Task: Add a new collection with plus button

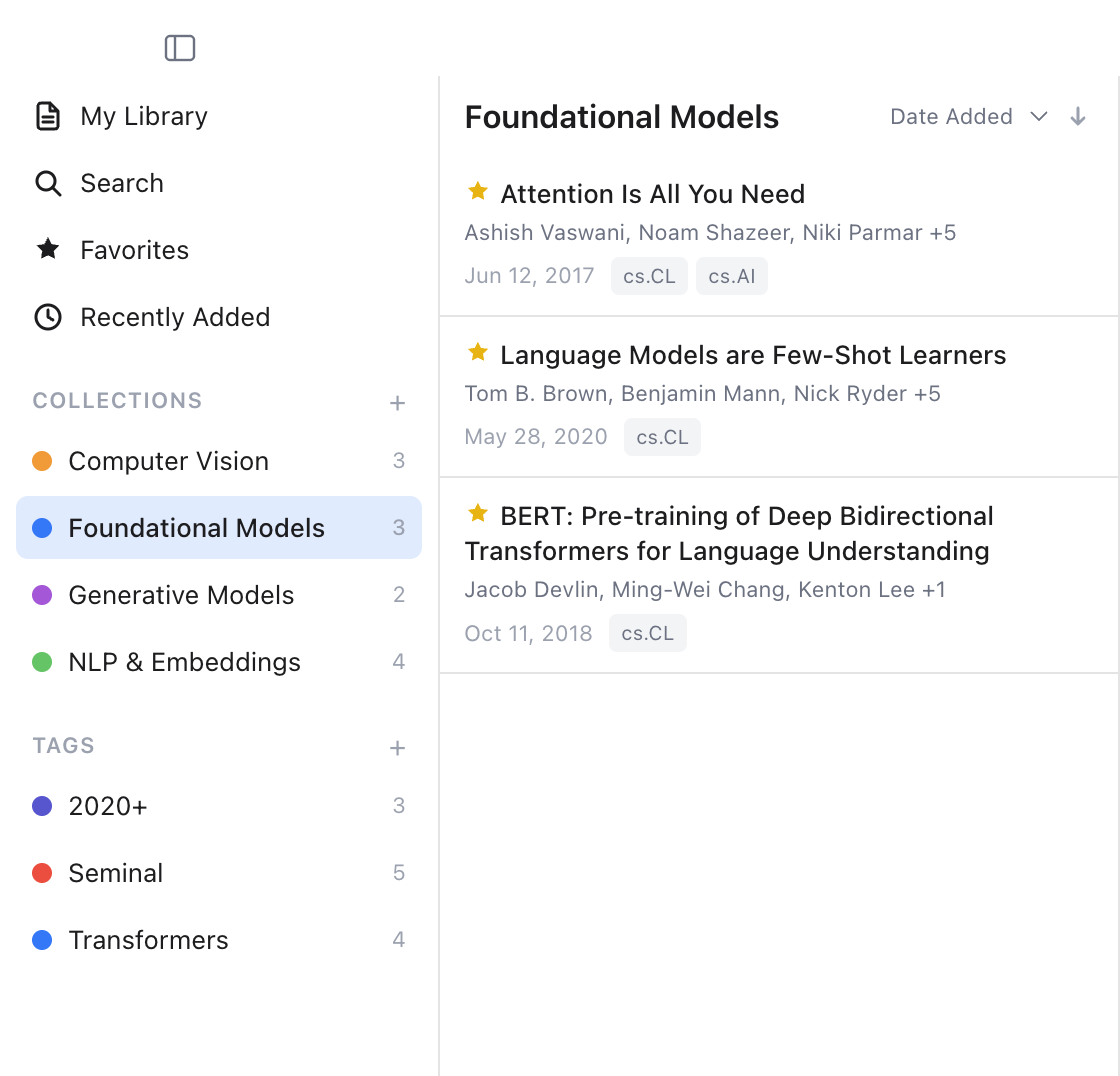Action: (x=397, y=403)
